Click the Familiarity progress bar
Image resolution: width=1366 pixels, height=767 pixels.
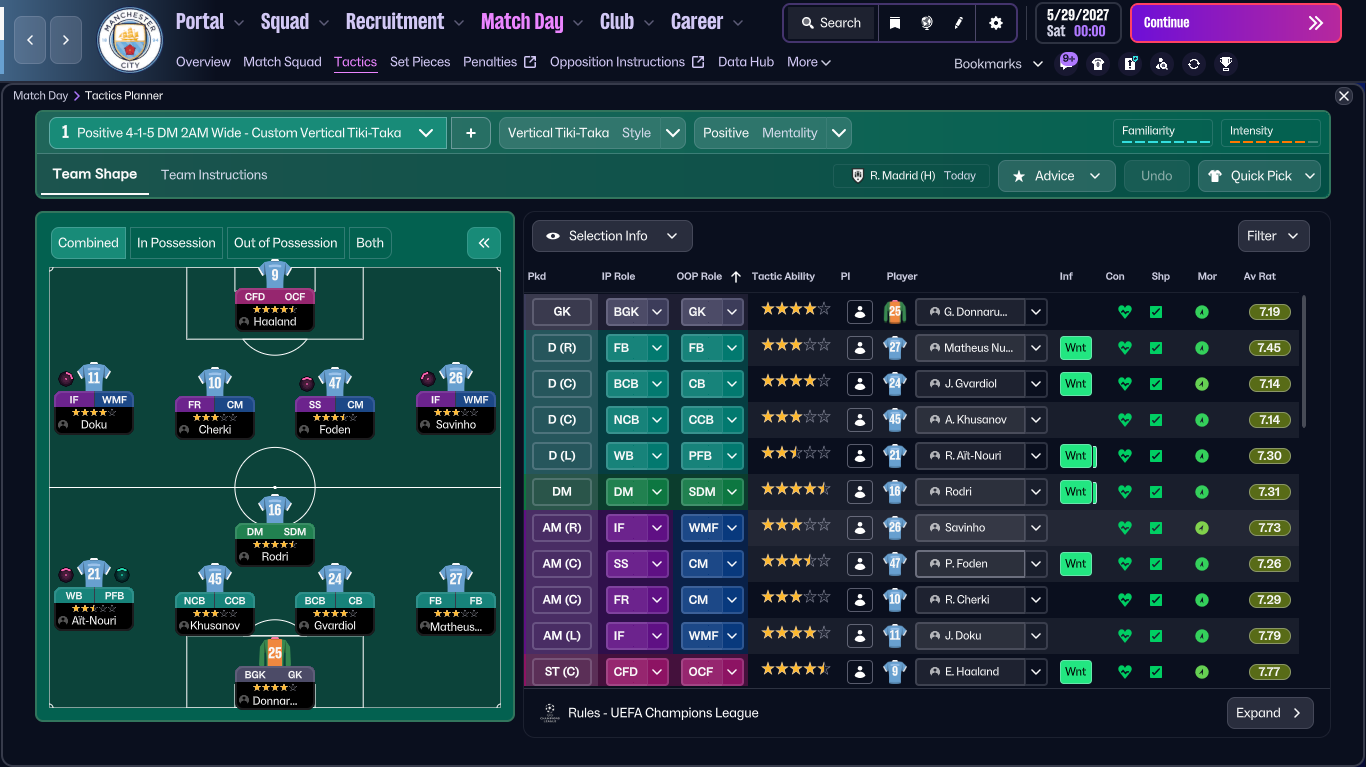(1162, 133)
